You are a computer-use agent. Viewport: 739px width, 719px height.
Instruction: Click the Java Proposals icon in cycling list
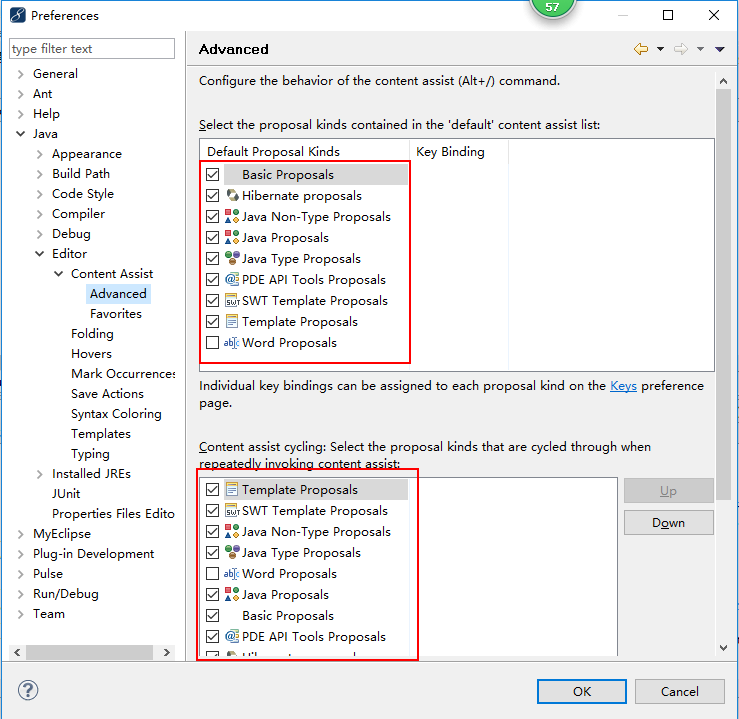tap(232, 595)
